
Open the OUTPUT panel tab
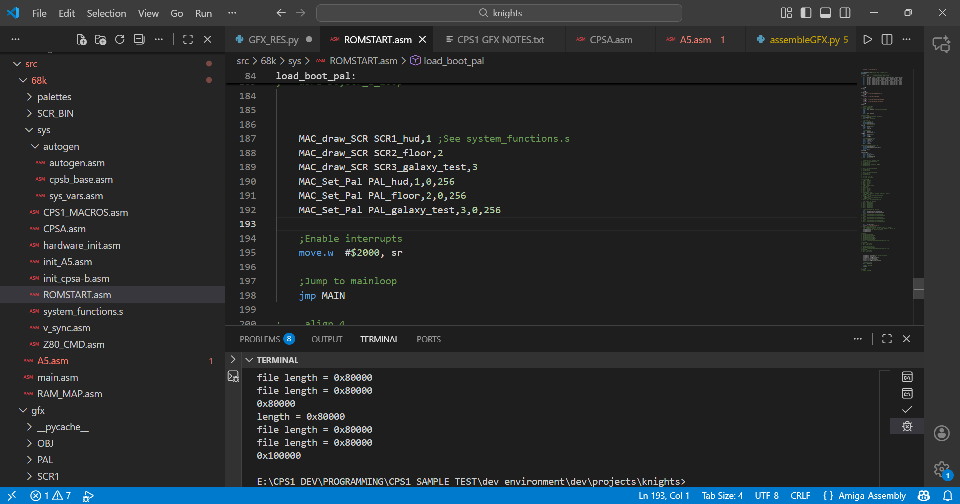(327, 339)
